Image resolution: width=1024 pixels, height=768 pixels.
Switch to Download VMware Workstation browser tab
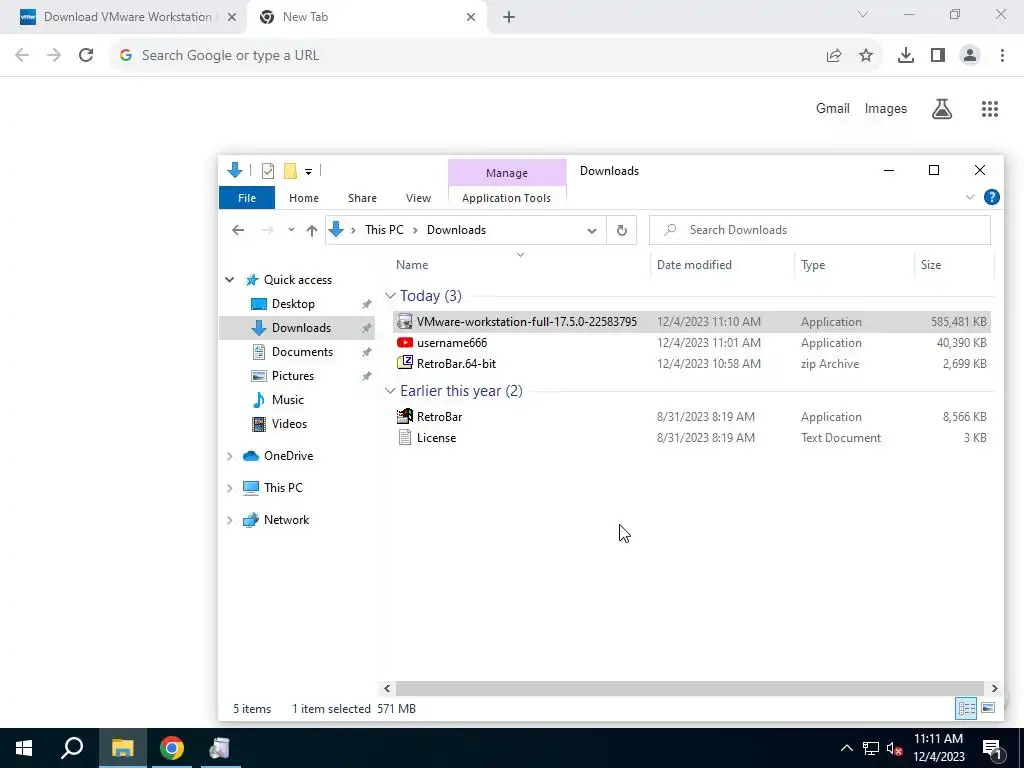coord(127,17)
